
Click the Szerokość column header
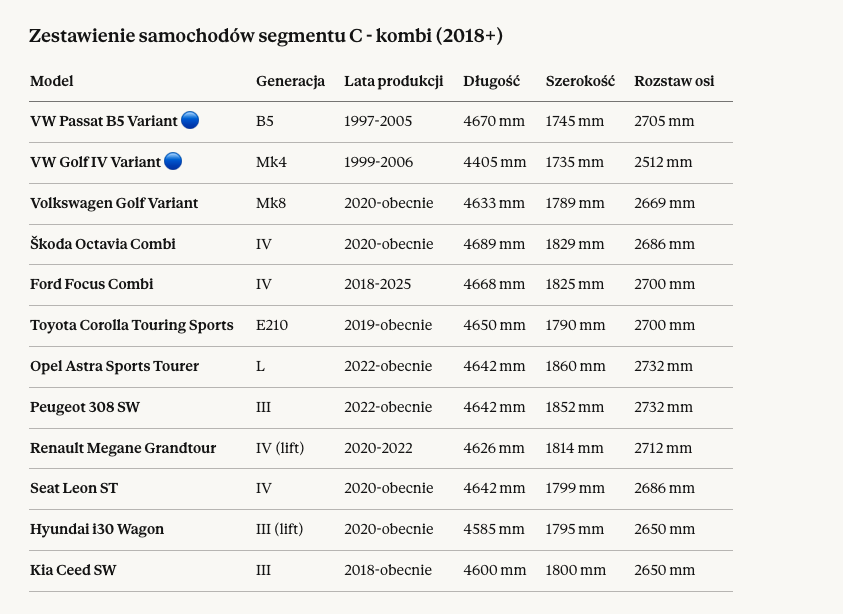coord(580,81)
